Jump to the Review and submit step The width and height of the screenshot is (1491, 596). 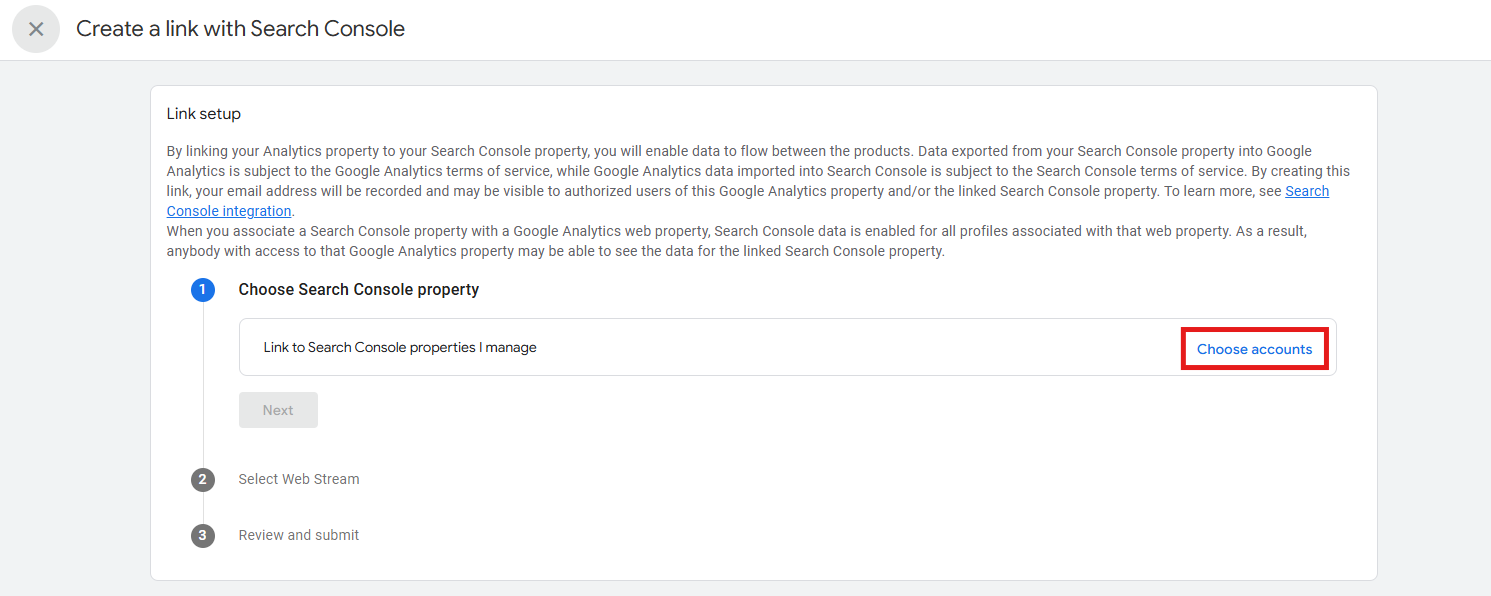tap(299, 535)
